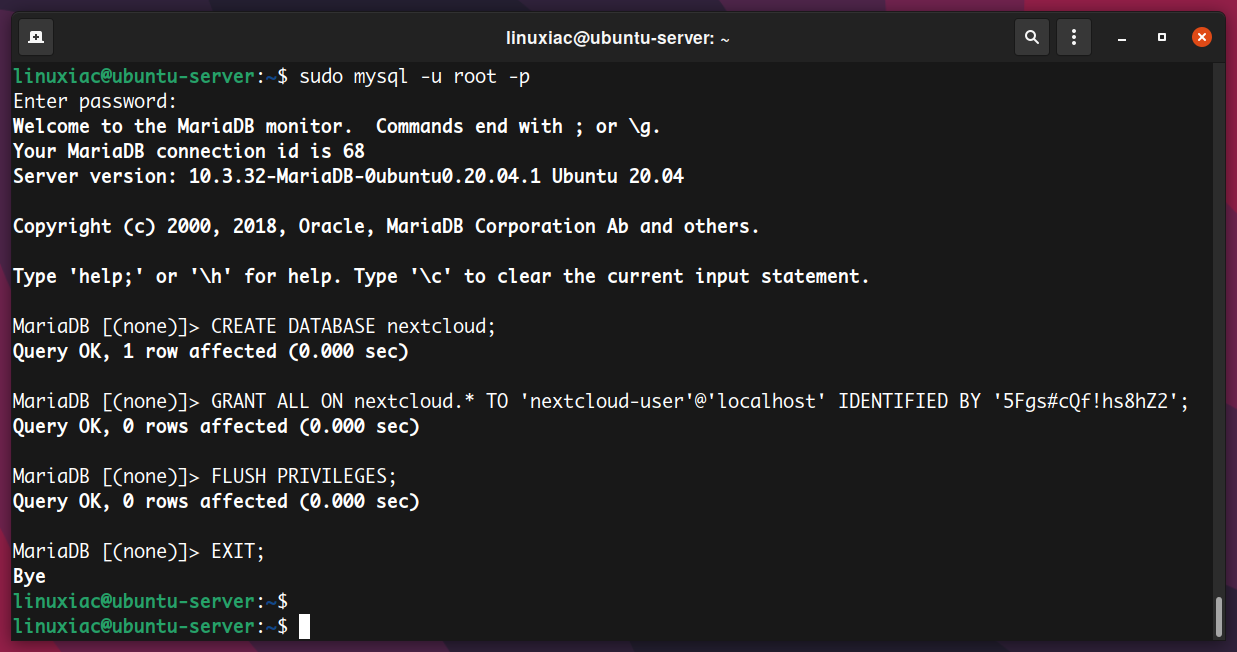The height and width of the screenshot is (652, 1237).
Task: Click the Server version 10.3.32-MariaDB line
Action: click(348, 176)
